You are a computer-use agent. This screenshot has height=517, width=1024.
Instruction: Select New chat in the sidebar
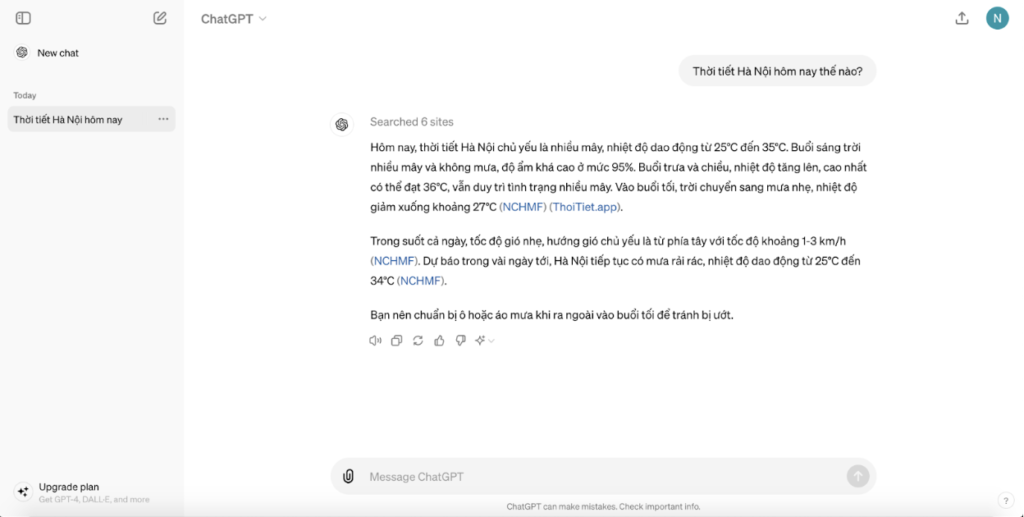[x=58, y=53]
